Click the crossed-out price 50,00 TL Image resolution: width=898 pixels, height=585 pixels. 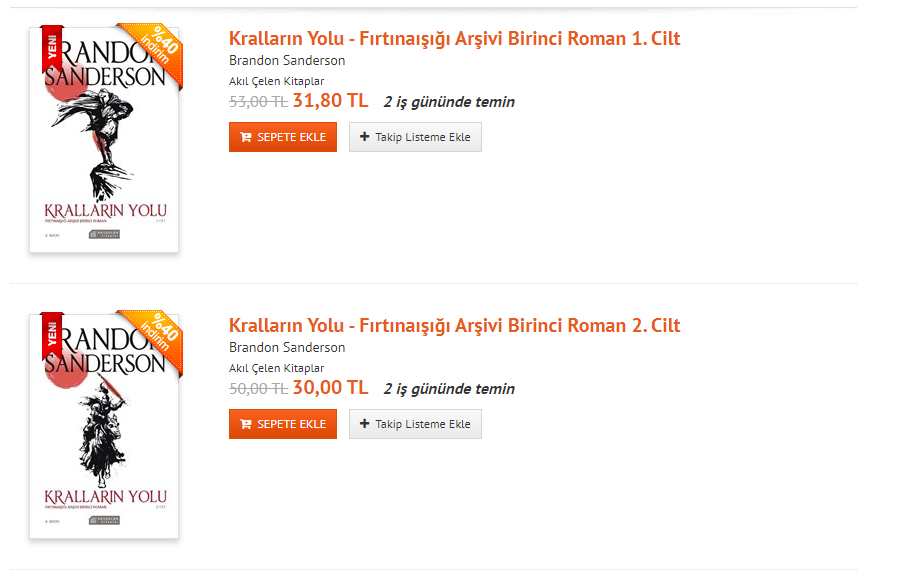pos(258,389)
